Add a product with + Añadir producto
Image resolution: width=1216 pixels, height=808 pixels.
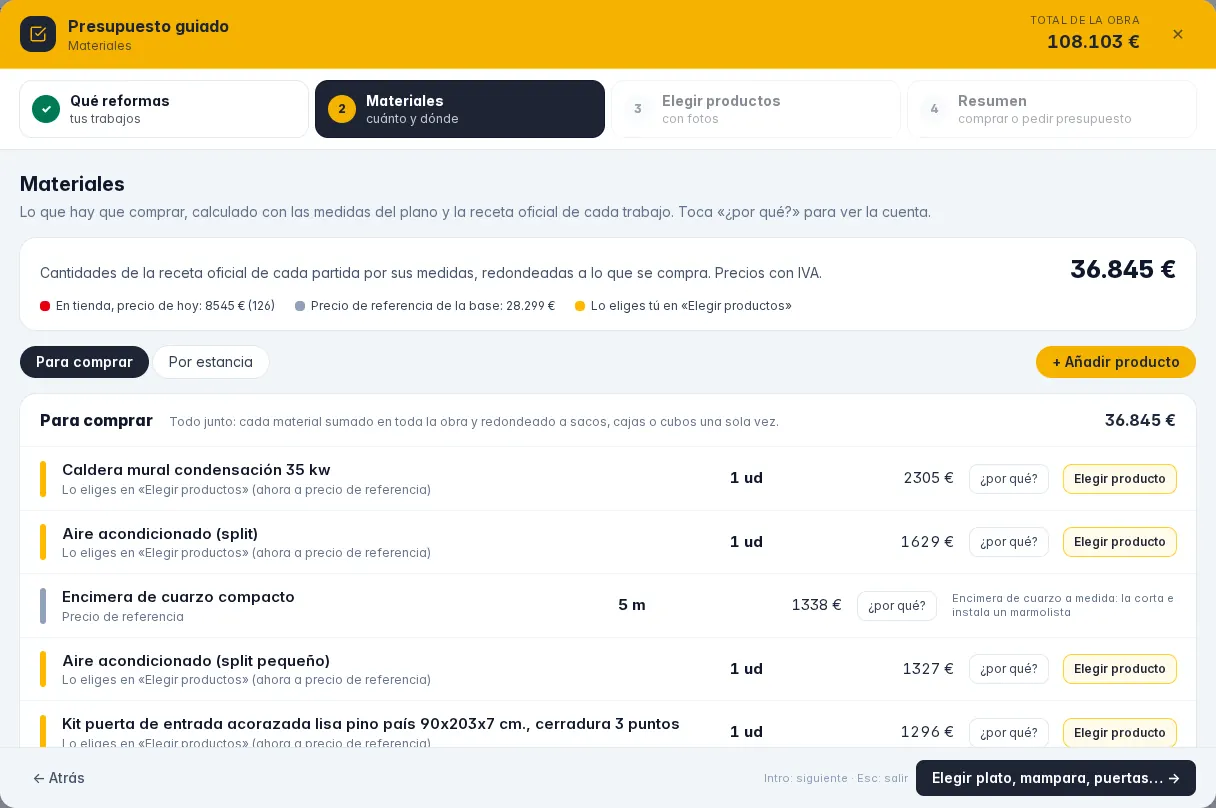click(1116, 362)
